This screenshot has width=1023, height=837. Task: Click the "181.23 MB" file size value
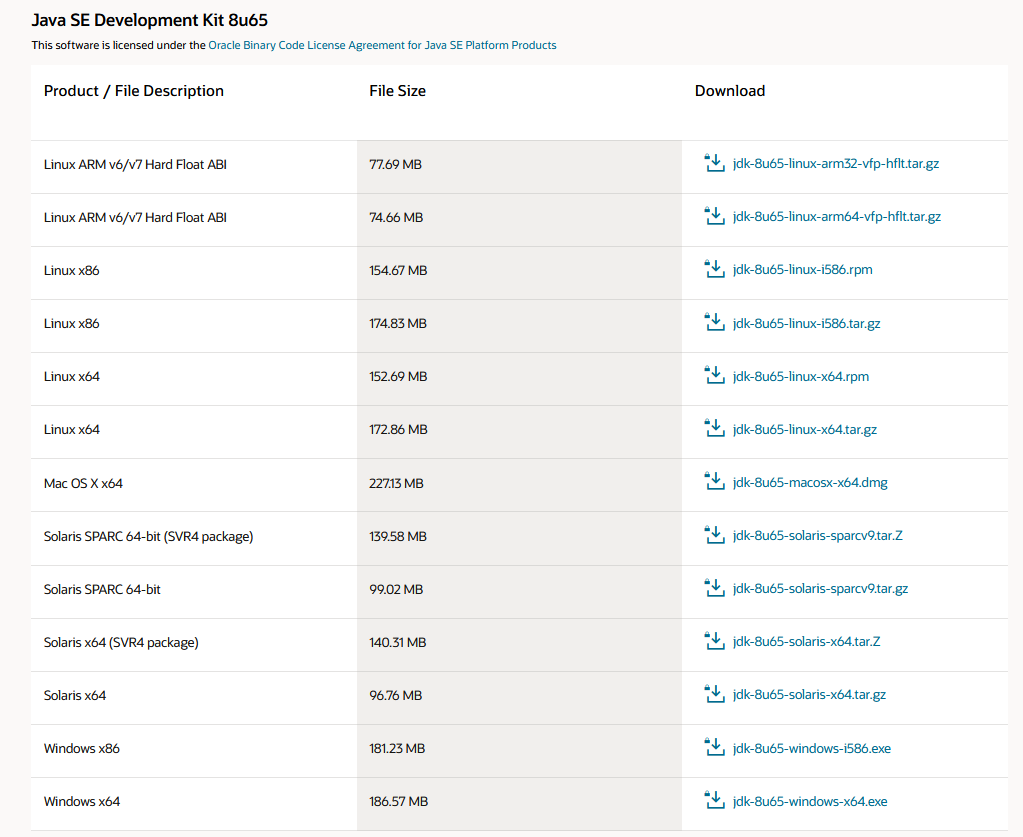click(397, 748)
